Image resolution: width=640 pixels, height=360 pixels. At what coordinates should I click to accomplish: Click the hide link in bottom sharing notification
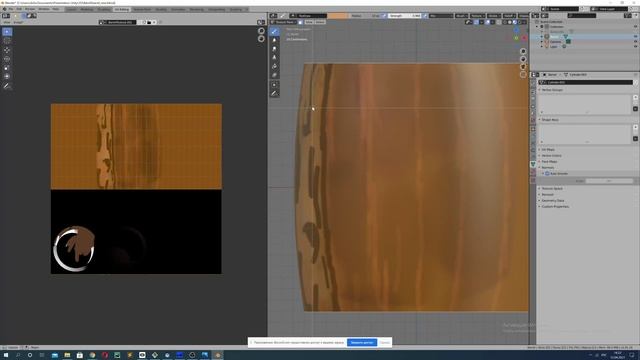385,342
